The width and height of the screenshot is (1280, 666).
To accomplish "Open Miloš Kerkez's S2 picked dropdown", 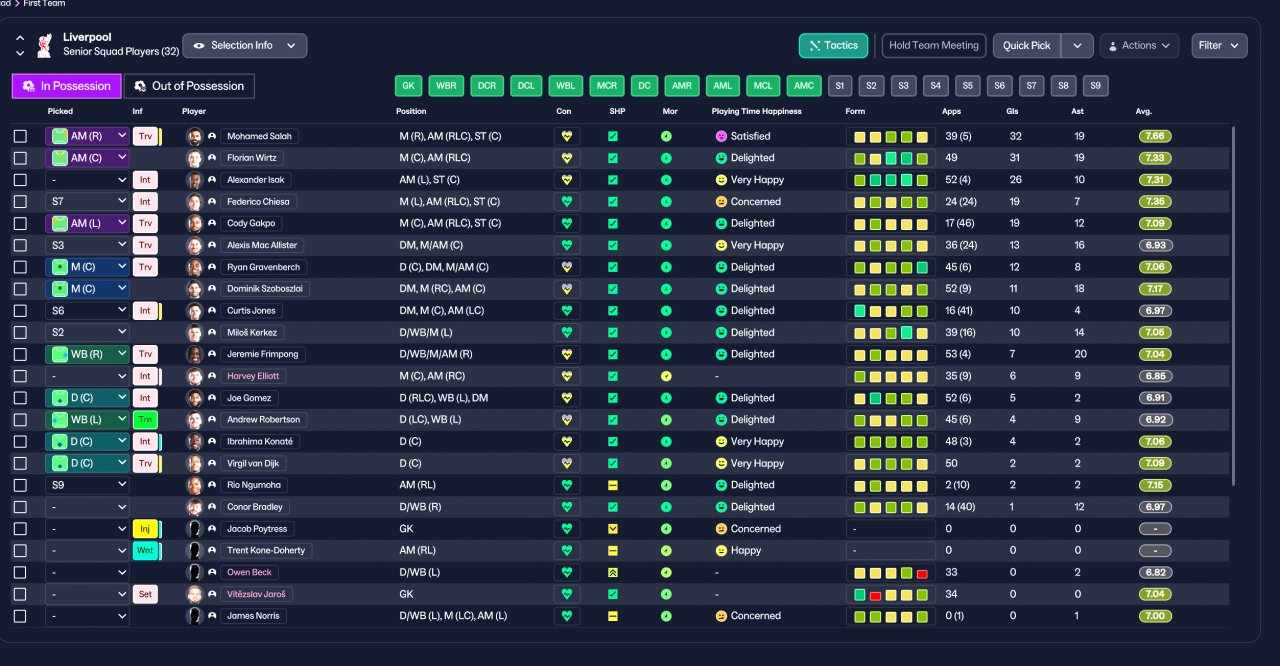I will 87,333.
